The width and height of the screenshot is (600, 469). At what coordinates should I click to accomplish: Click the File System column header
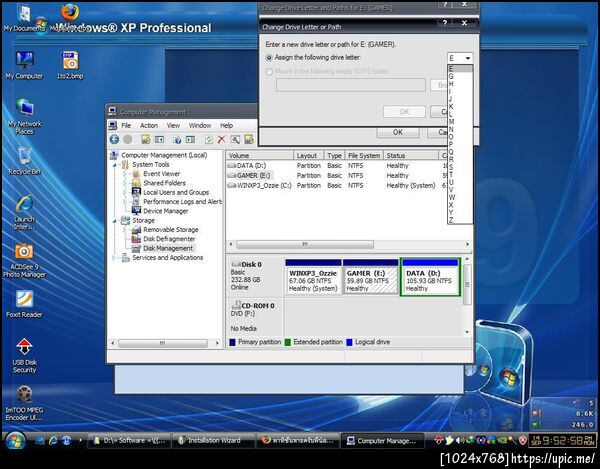click(364, 156)
